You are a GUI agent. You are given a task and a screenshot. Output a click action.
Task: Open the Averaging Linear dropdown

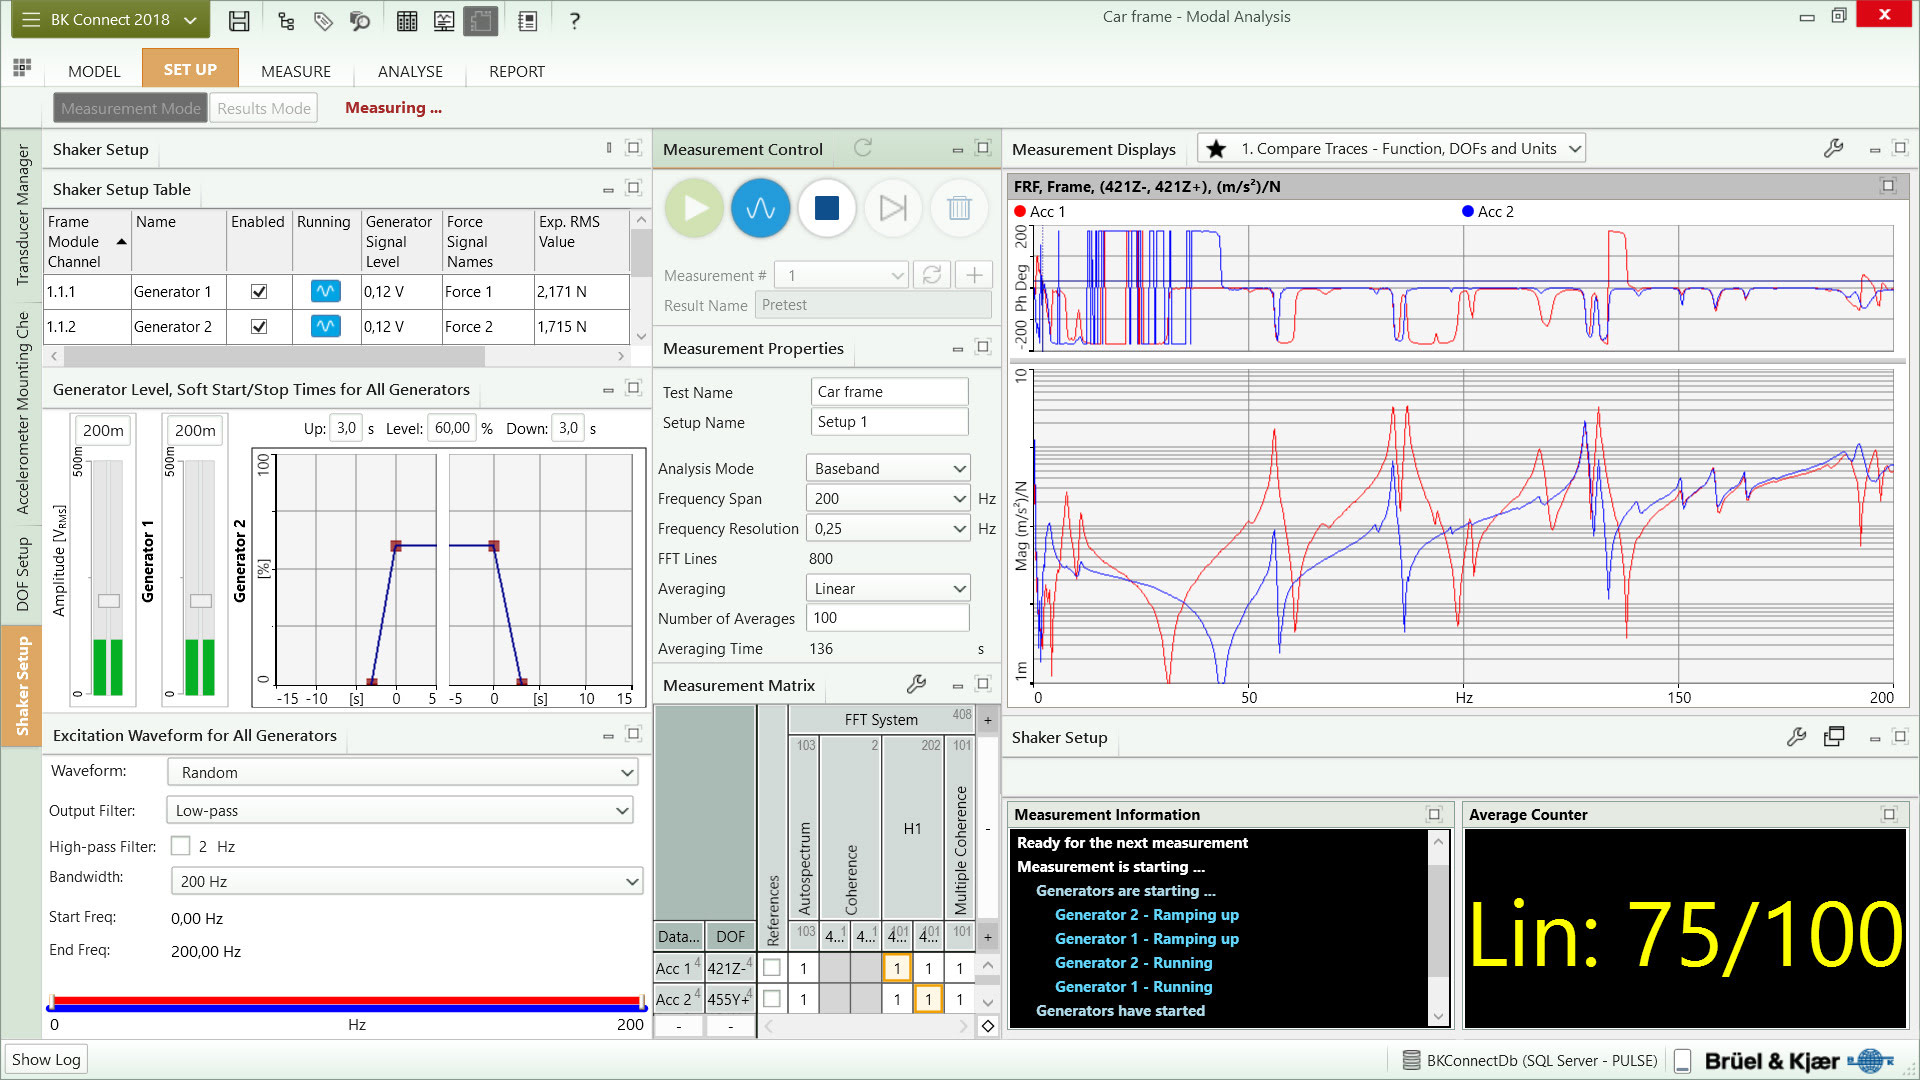[x=887, y=589]
